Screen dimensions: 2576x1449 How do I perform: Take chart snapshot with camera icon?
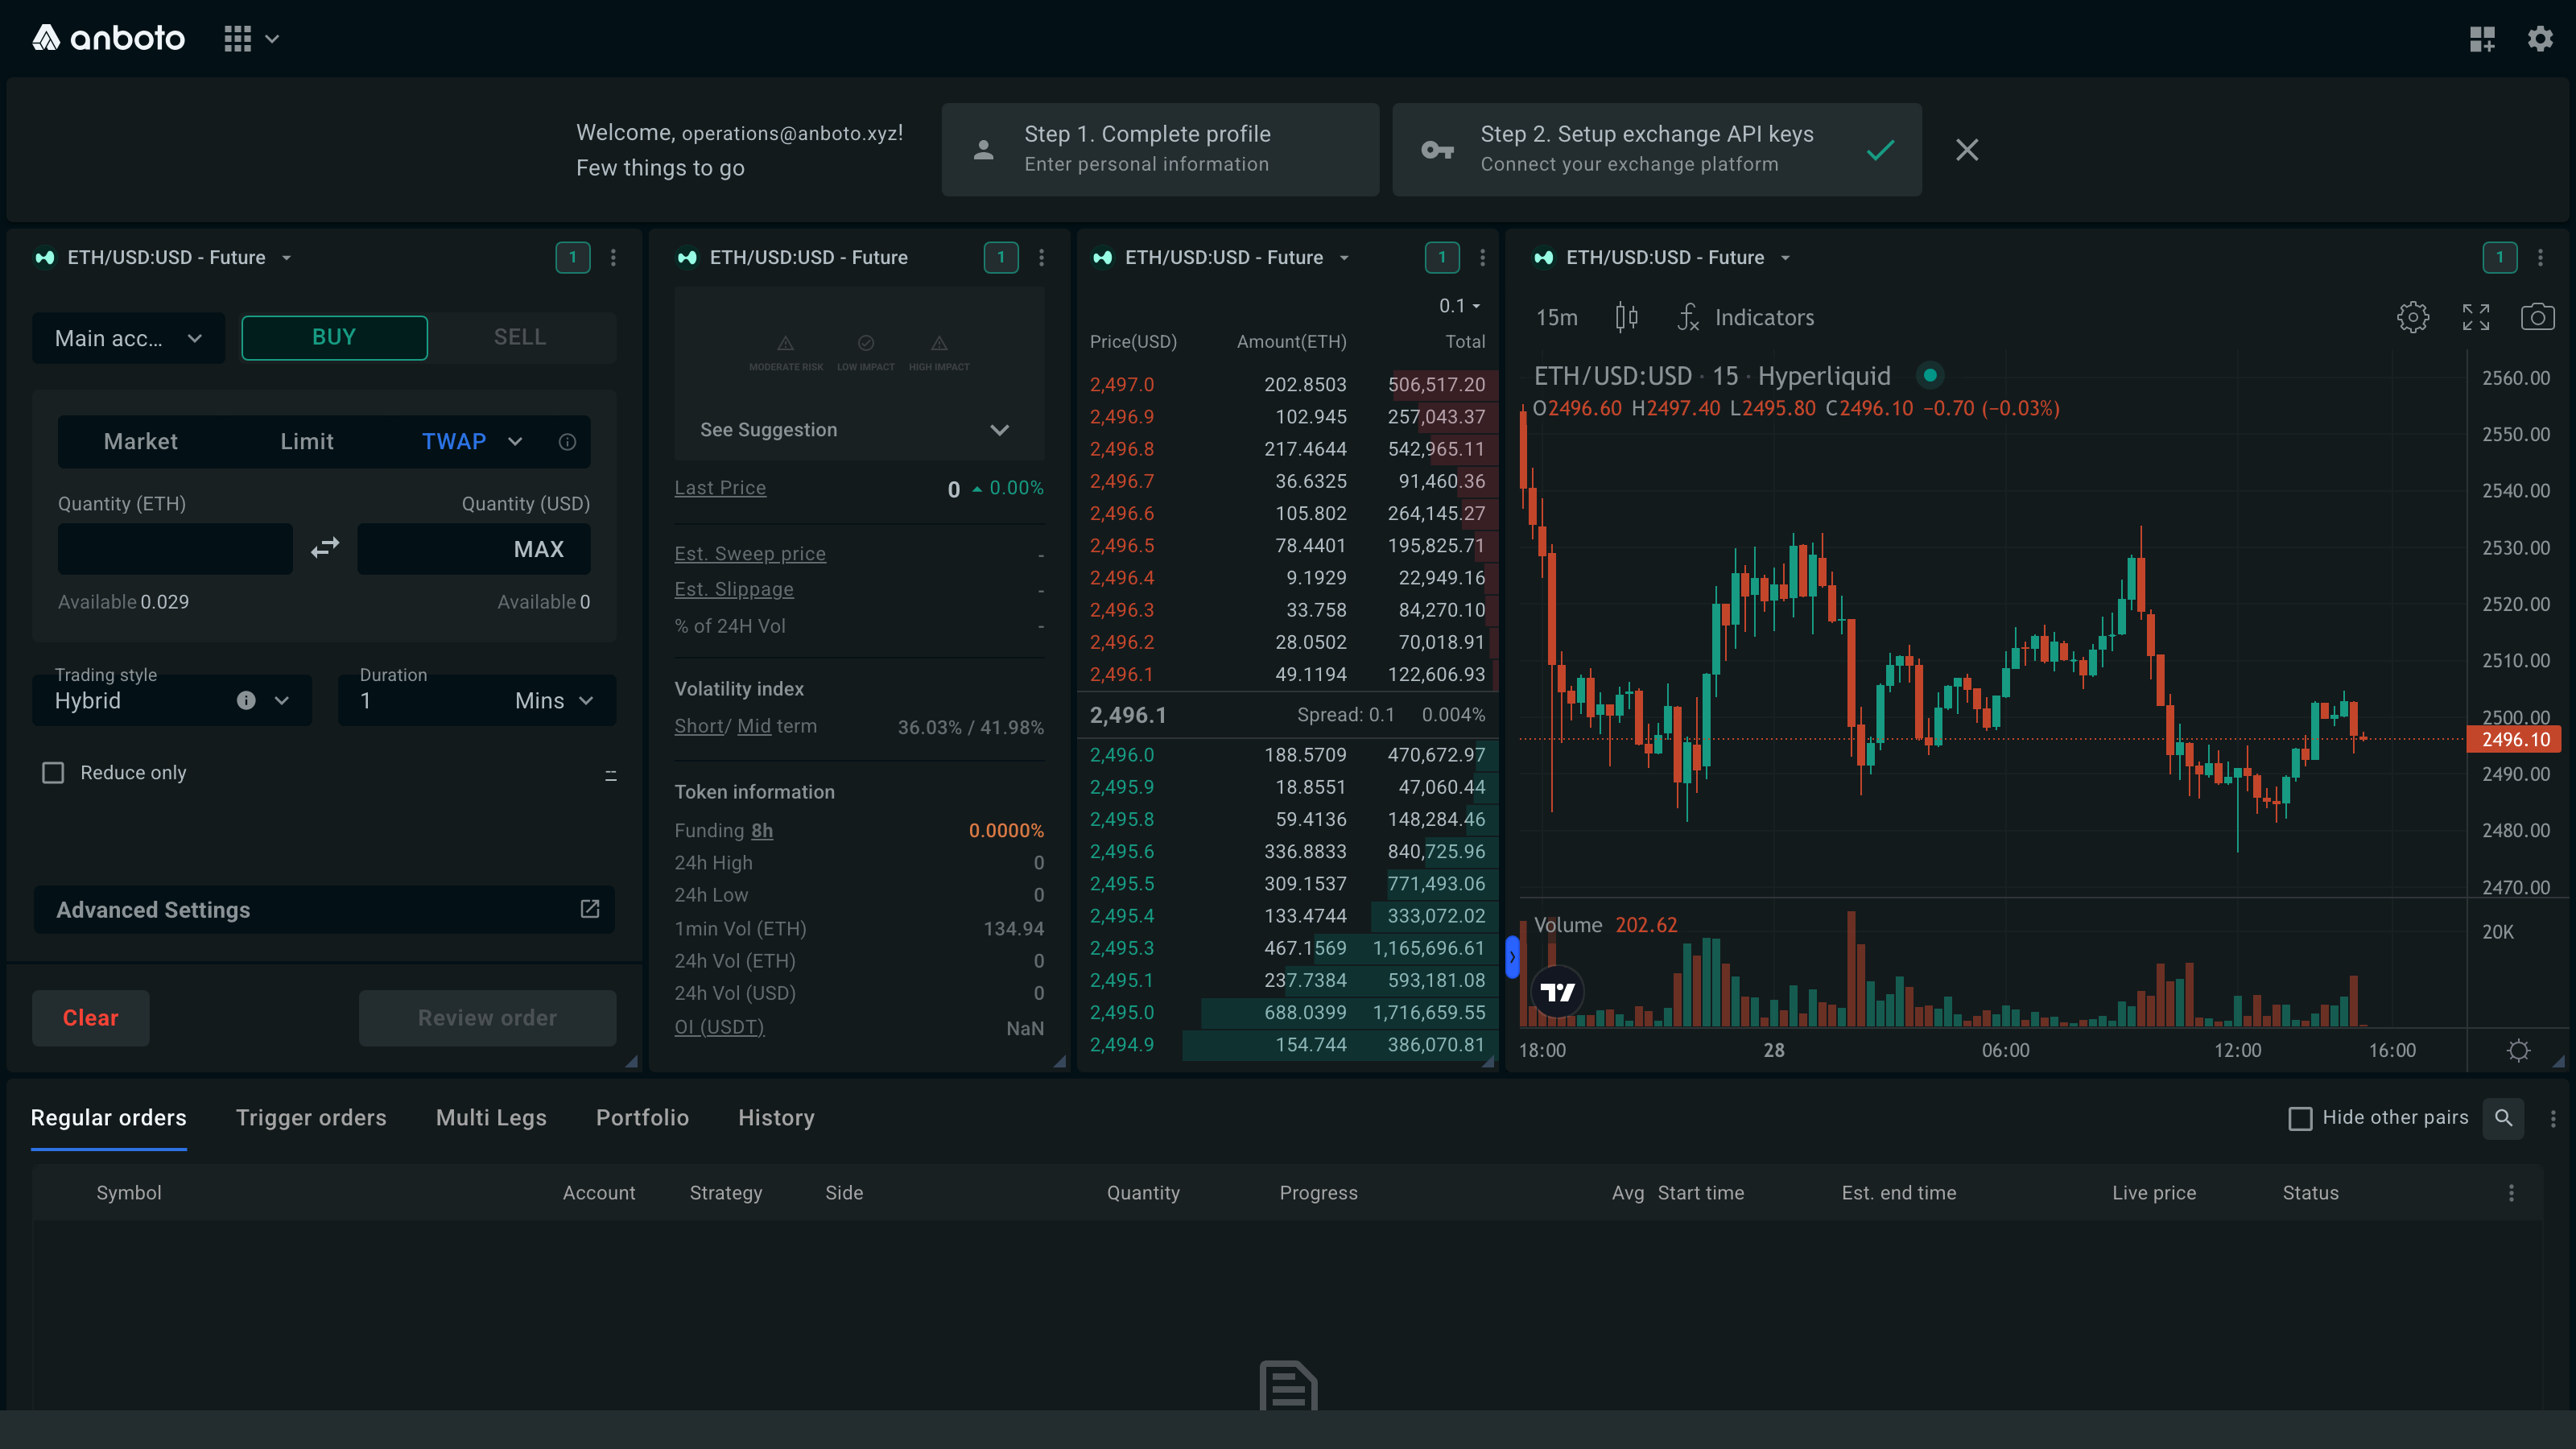(x=2537, y=317)
